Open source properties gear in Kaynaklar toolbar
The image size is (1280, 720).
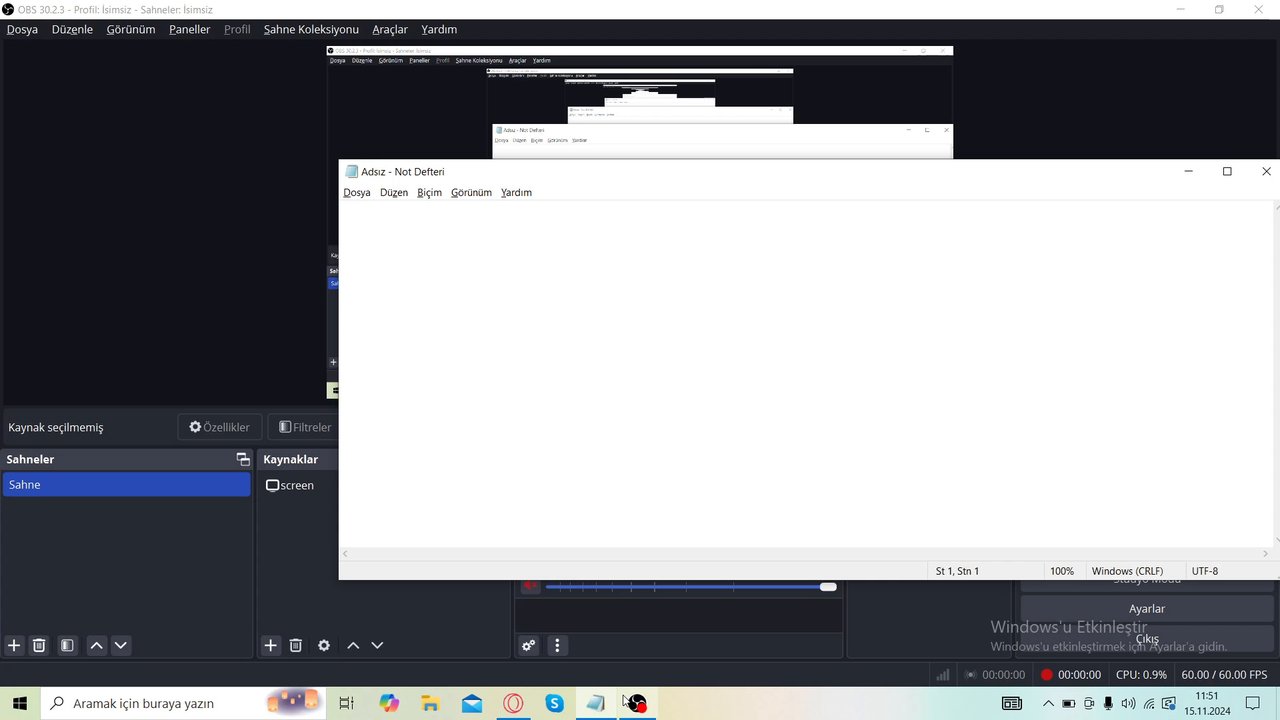click(324, 645)
